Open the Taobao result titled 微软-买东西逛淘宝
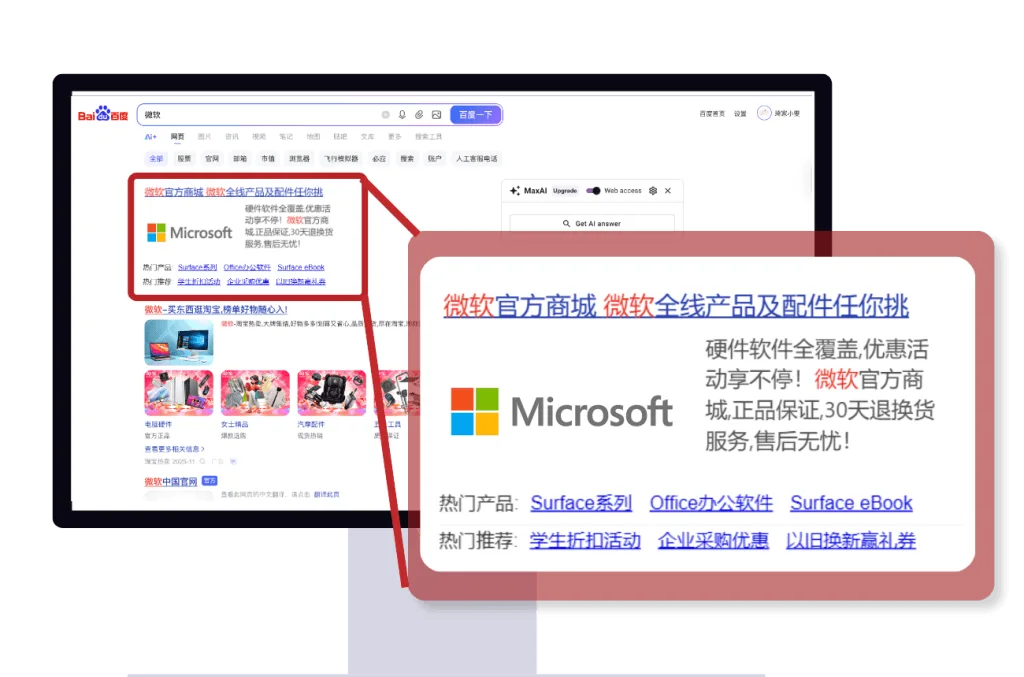This screenshot has height=677, width=1024. tap(216, 309)
